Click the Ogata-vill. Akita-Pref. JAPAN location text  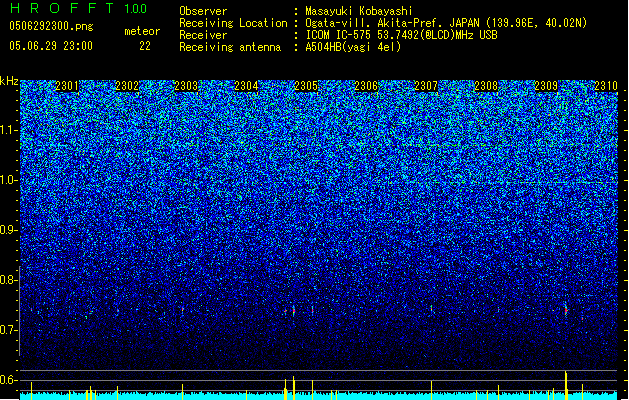(446, 23)
